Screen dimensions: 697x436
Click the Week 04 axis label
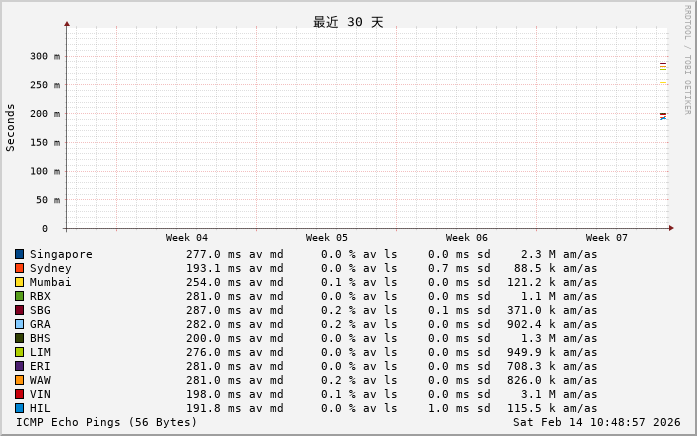(x=187, y=238)
